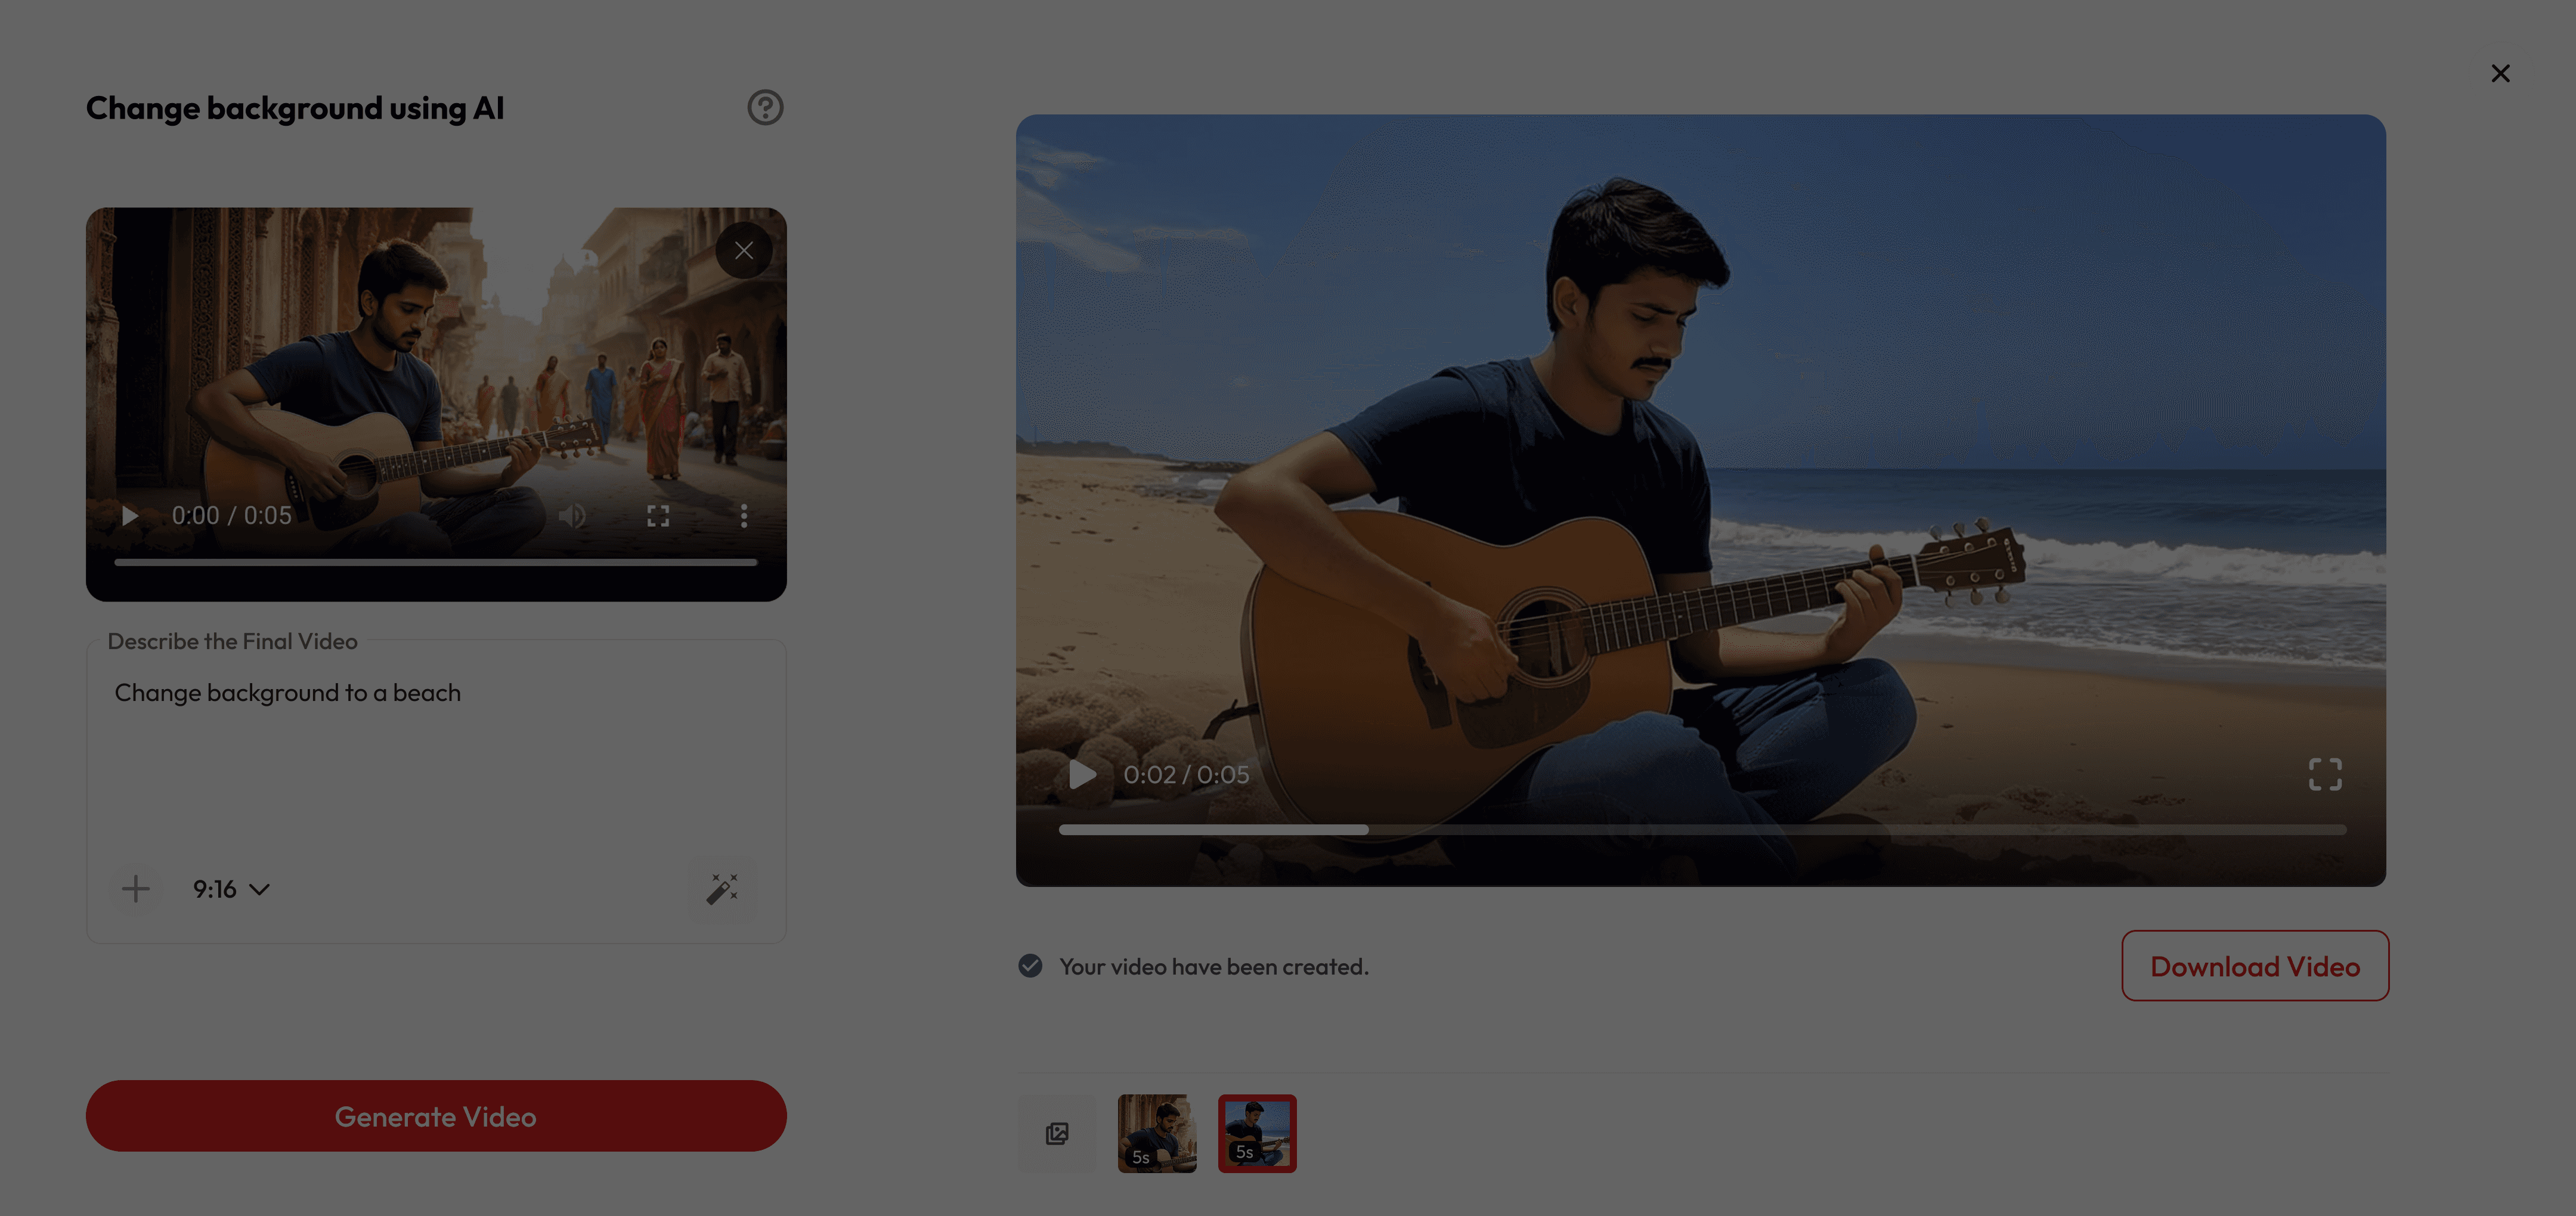The image size is (2576, 1216).
Task: Select the beach video thumbnail
Action: coord(1257,1133)
